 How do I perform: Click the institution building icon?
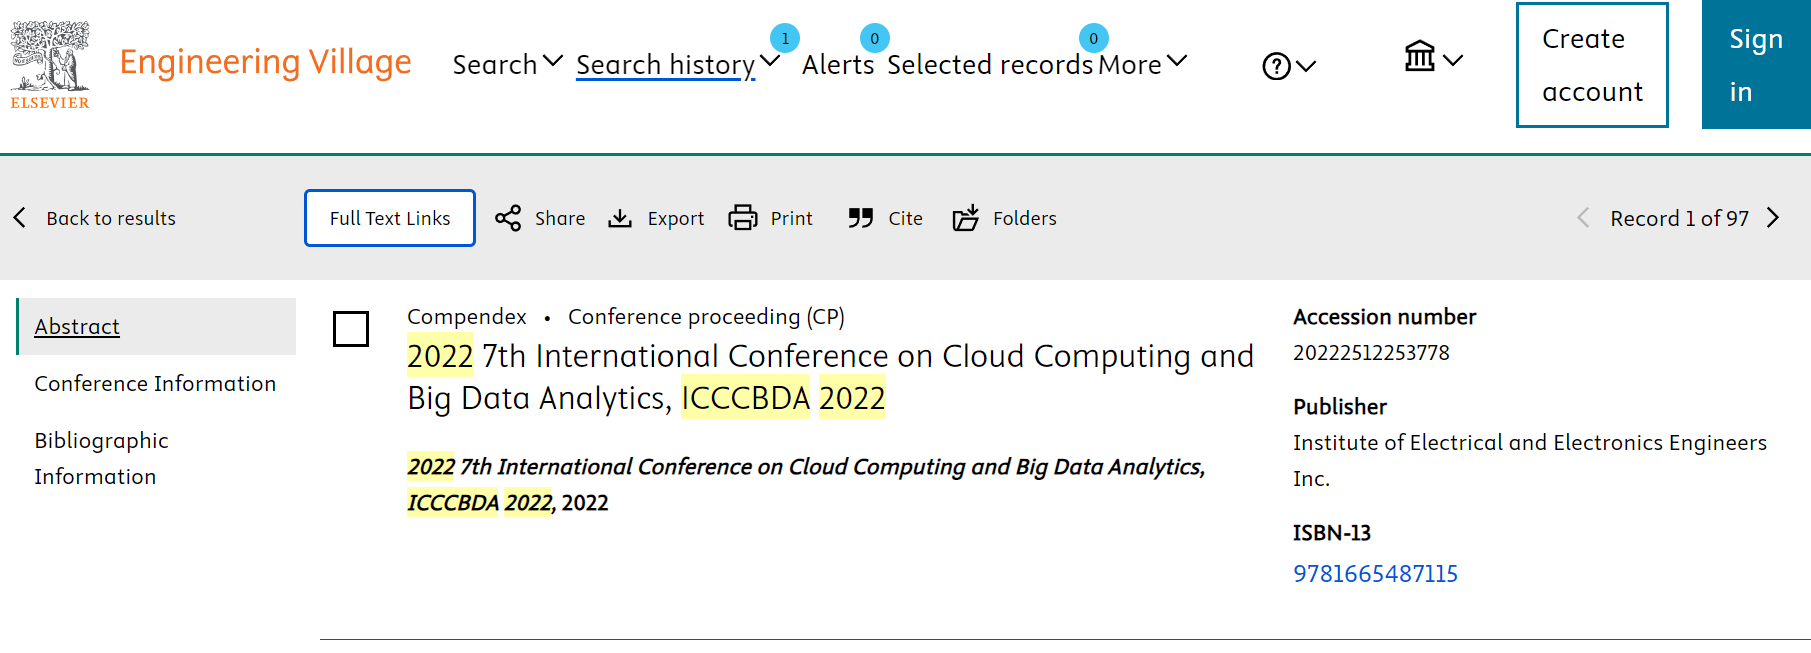(1420, 56)
